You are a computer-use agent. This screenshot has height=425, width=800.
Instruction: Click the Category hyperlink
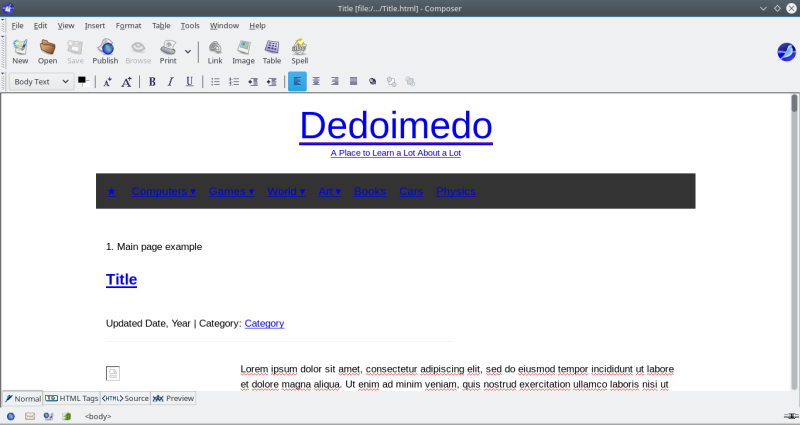(x=264, y=323)
